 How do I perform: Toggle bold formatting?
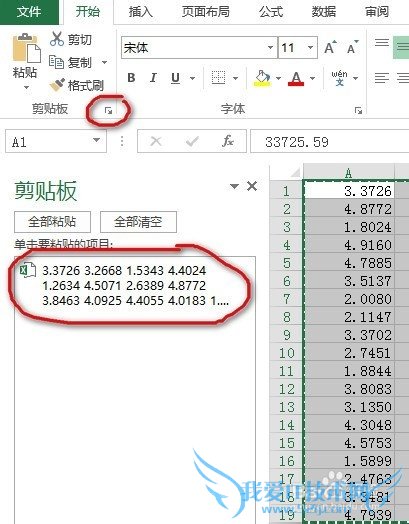tap(131, 78)
